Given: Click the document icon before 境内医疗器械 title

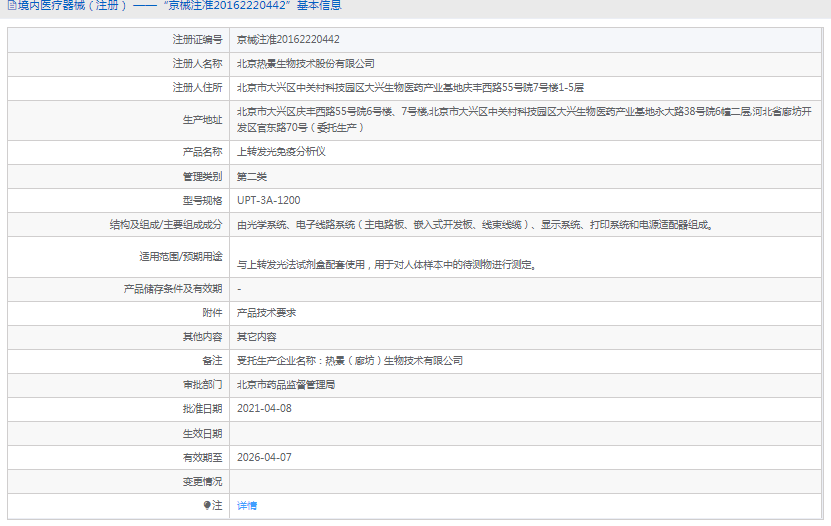Looking at the screenshot, I should [12, 6].
